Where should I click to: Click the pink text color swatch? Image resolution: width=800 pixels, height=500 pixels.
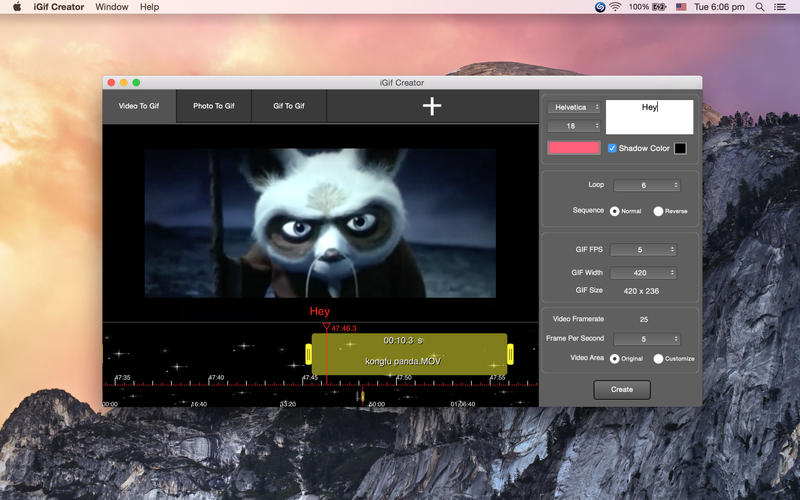[x=574, y=148]
